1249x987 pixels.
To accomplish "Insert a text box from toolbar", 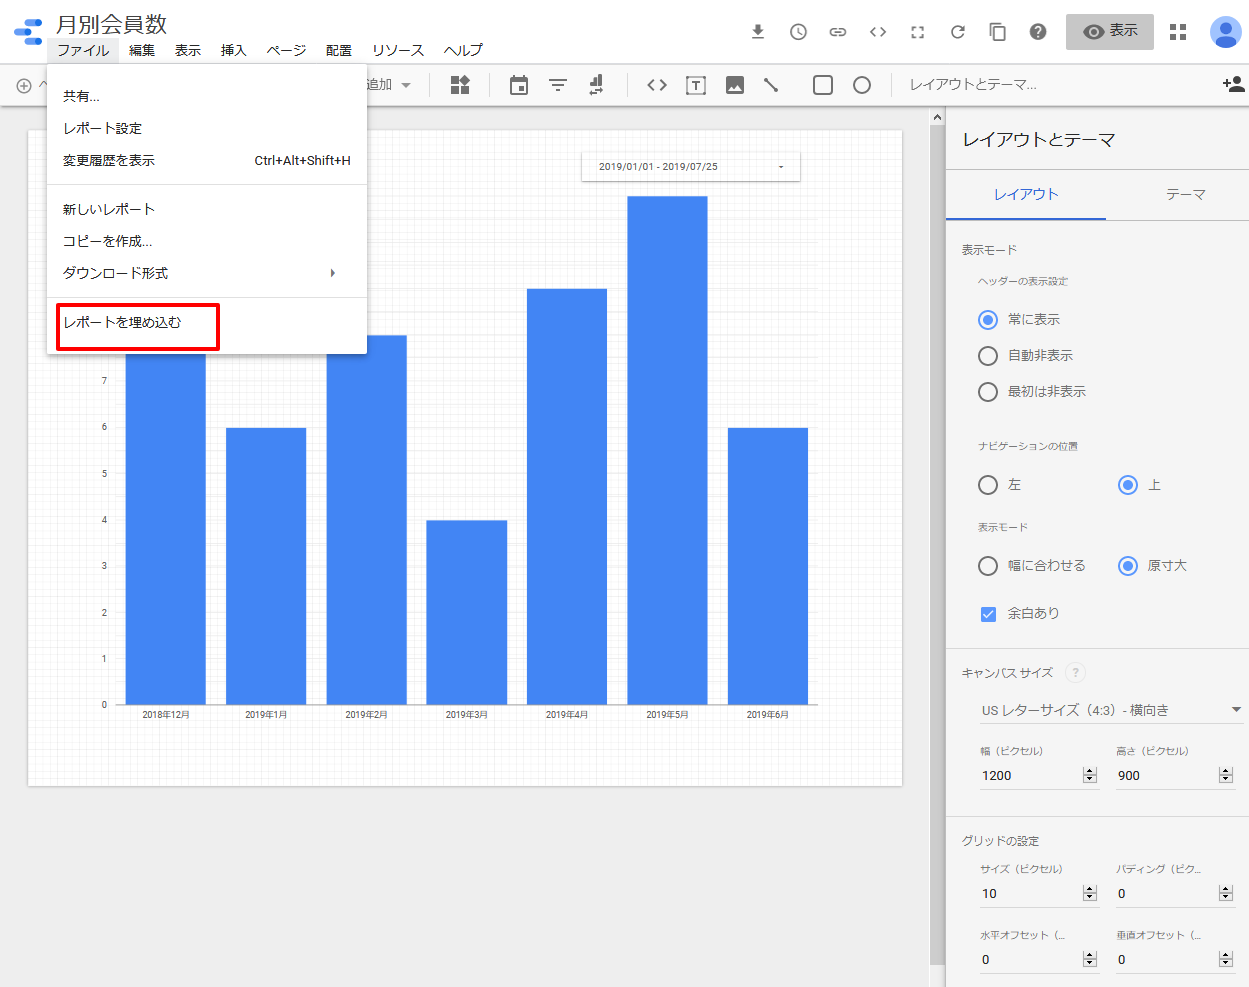I will pyautogui.click(x=696, y=85).
